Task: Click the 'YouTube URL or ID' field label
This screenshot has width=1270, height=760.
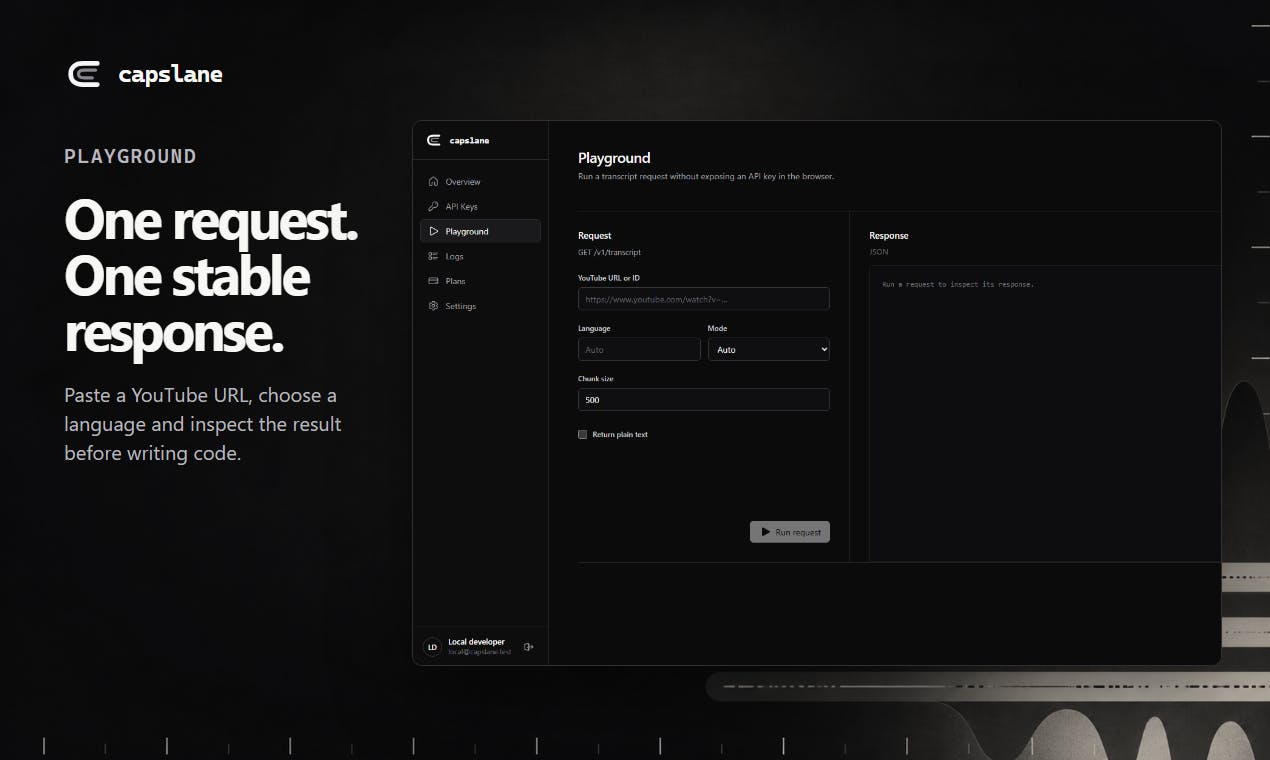Action: [609, 277]
